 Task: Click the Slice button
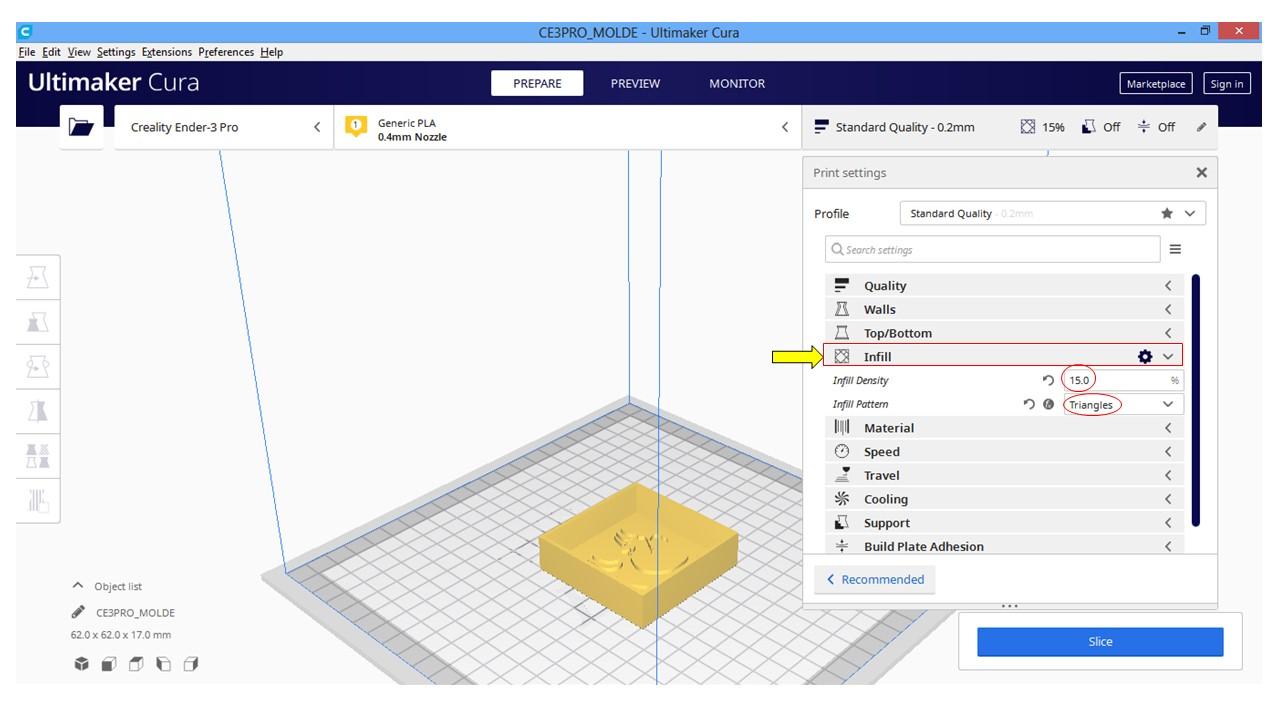tap(1100, 642)
